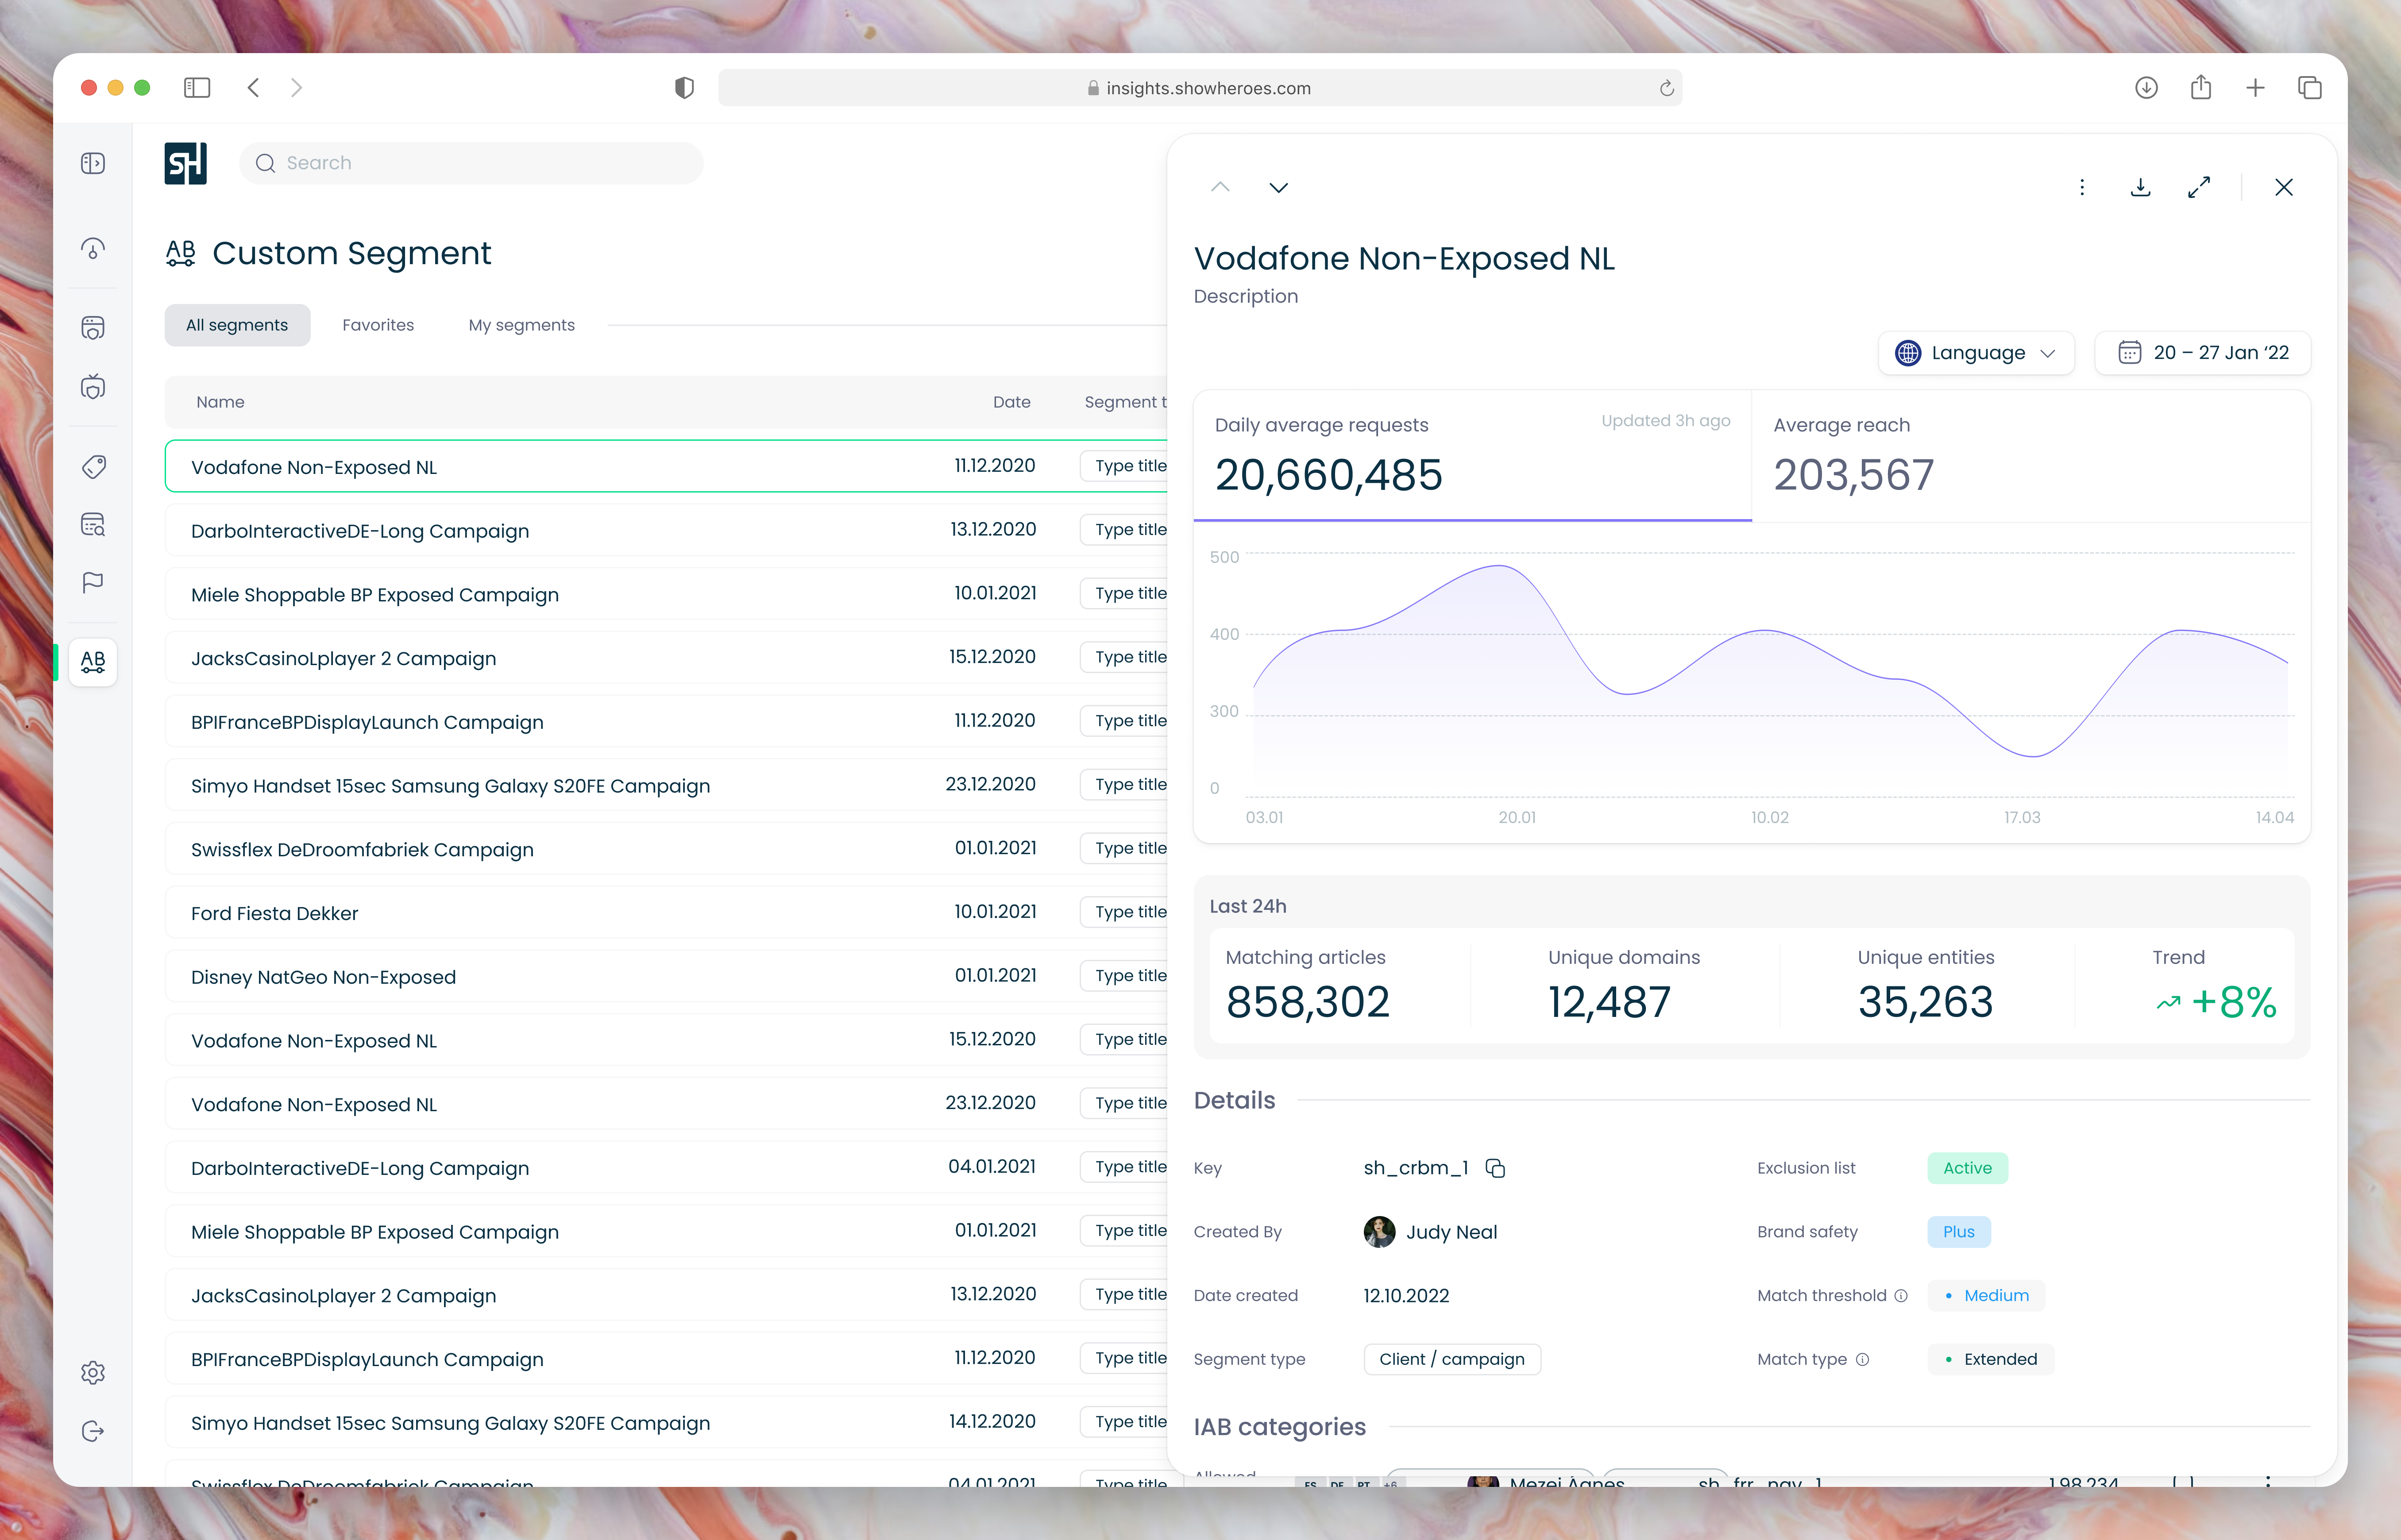Open the Language dropdown
2401x1540 pixels.
click(1976, 353)
